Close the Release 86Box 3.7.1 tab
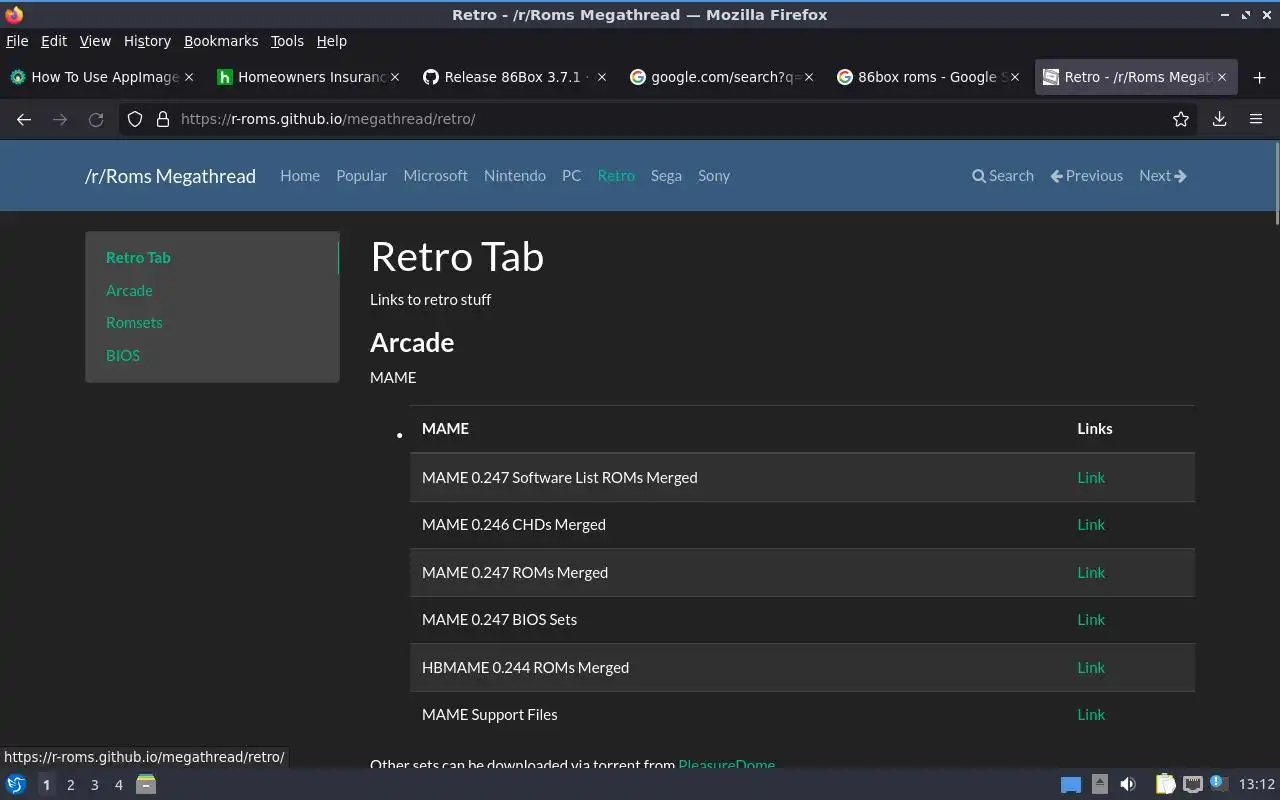The width and height of the screenshot is (1280, 800). tap(602, 77)
